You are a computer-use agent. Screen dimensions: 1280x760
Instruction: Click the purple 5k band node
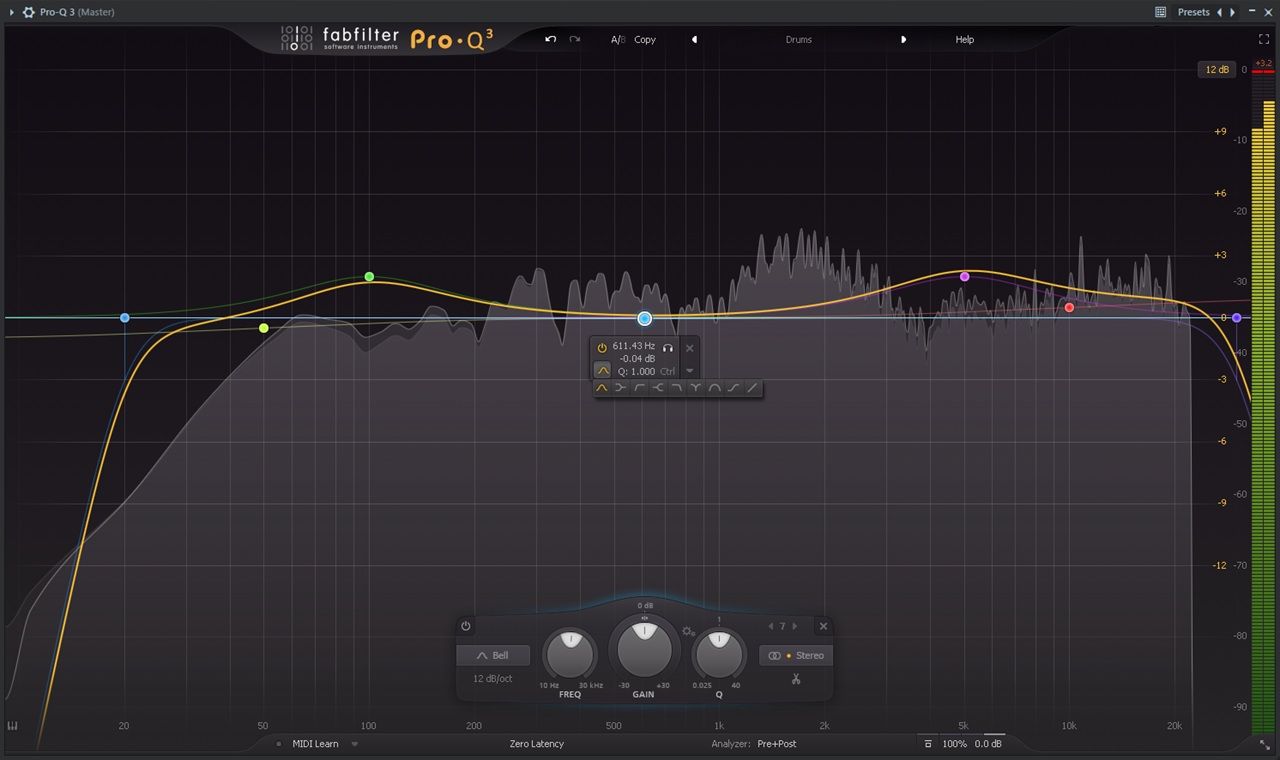click(x=965, y=277)
